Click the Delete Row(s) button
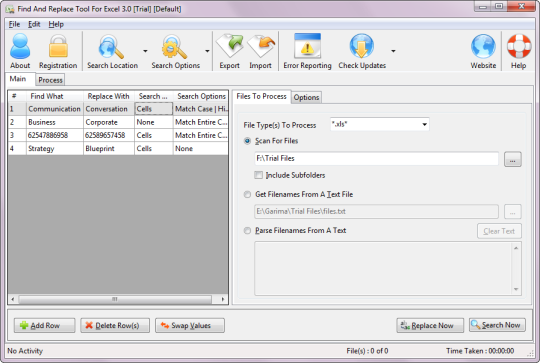The height and width of the screenshot is (363, 540). [x=115, y=325]
